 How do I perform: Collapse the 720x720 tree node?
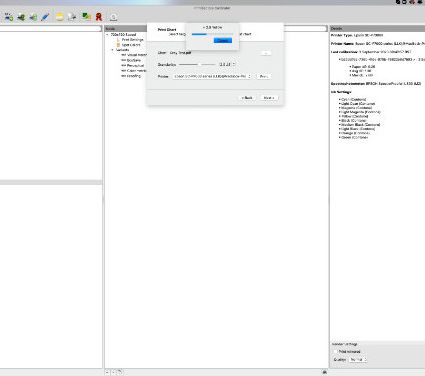[x=107, y=35]
